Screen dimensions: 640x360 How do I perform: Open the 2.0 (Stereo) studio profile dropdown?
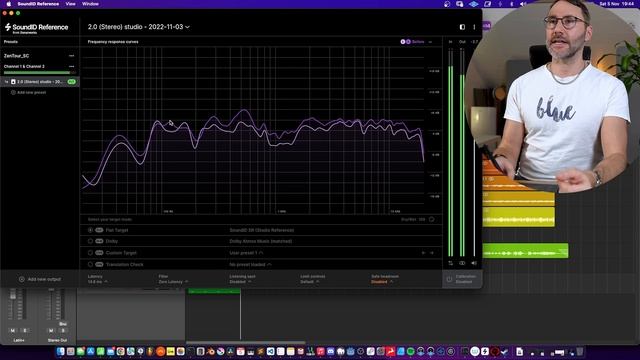[139, 27]
